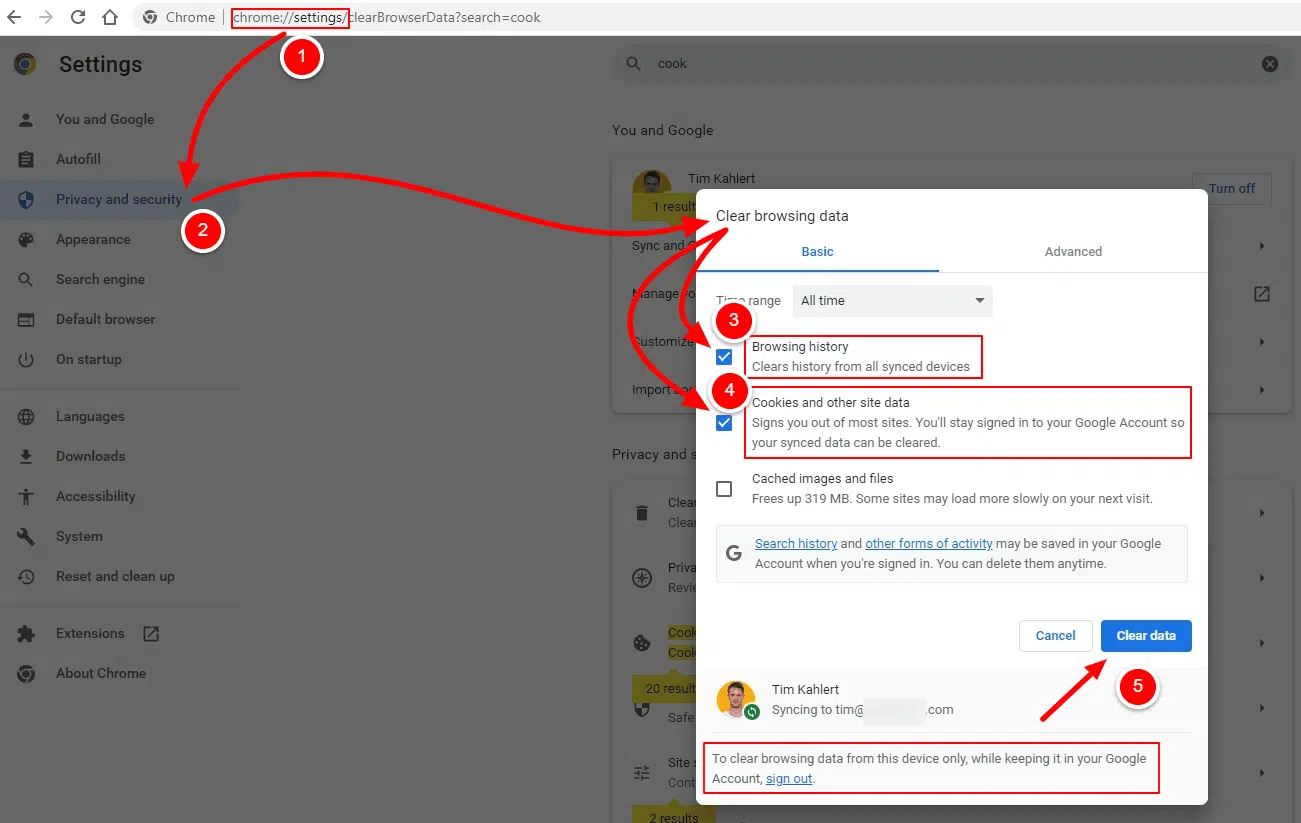Viewport: 1301px width, 823px height.
Task: Click the On startup power icon
Action: coord(26,359)
